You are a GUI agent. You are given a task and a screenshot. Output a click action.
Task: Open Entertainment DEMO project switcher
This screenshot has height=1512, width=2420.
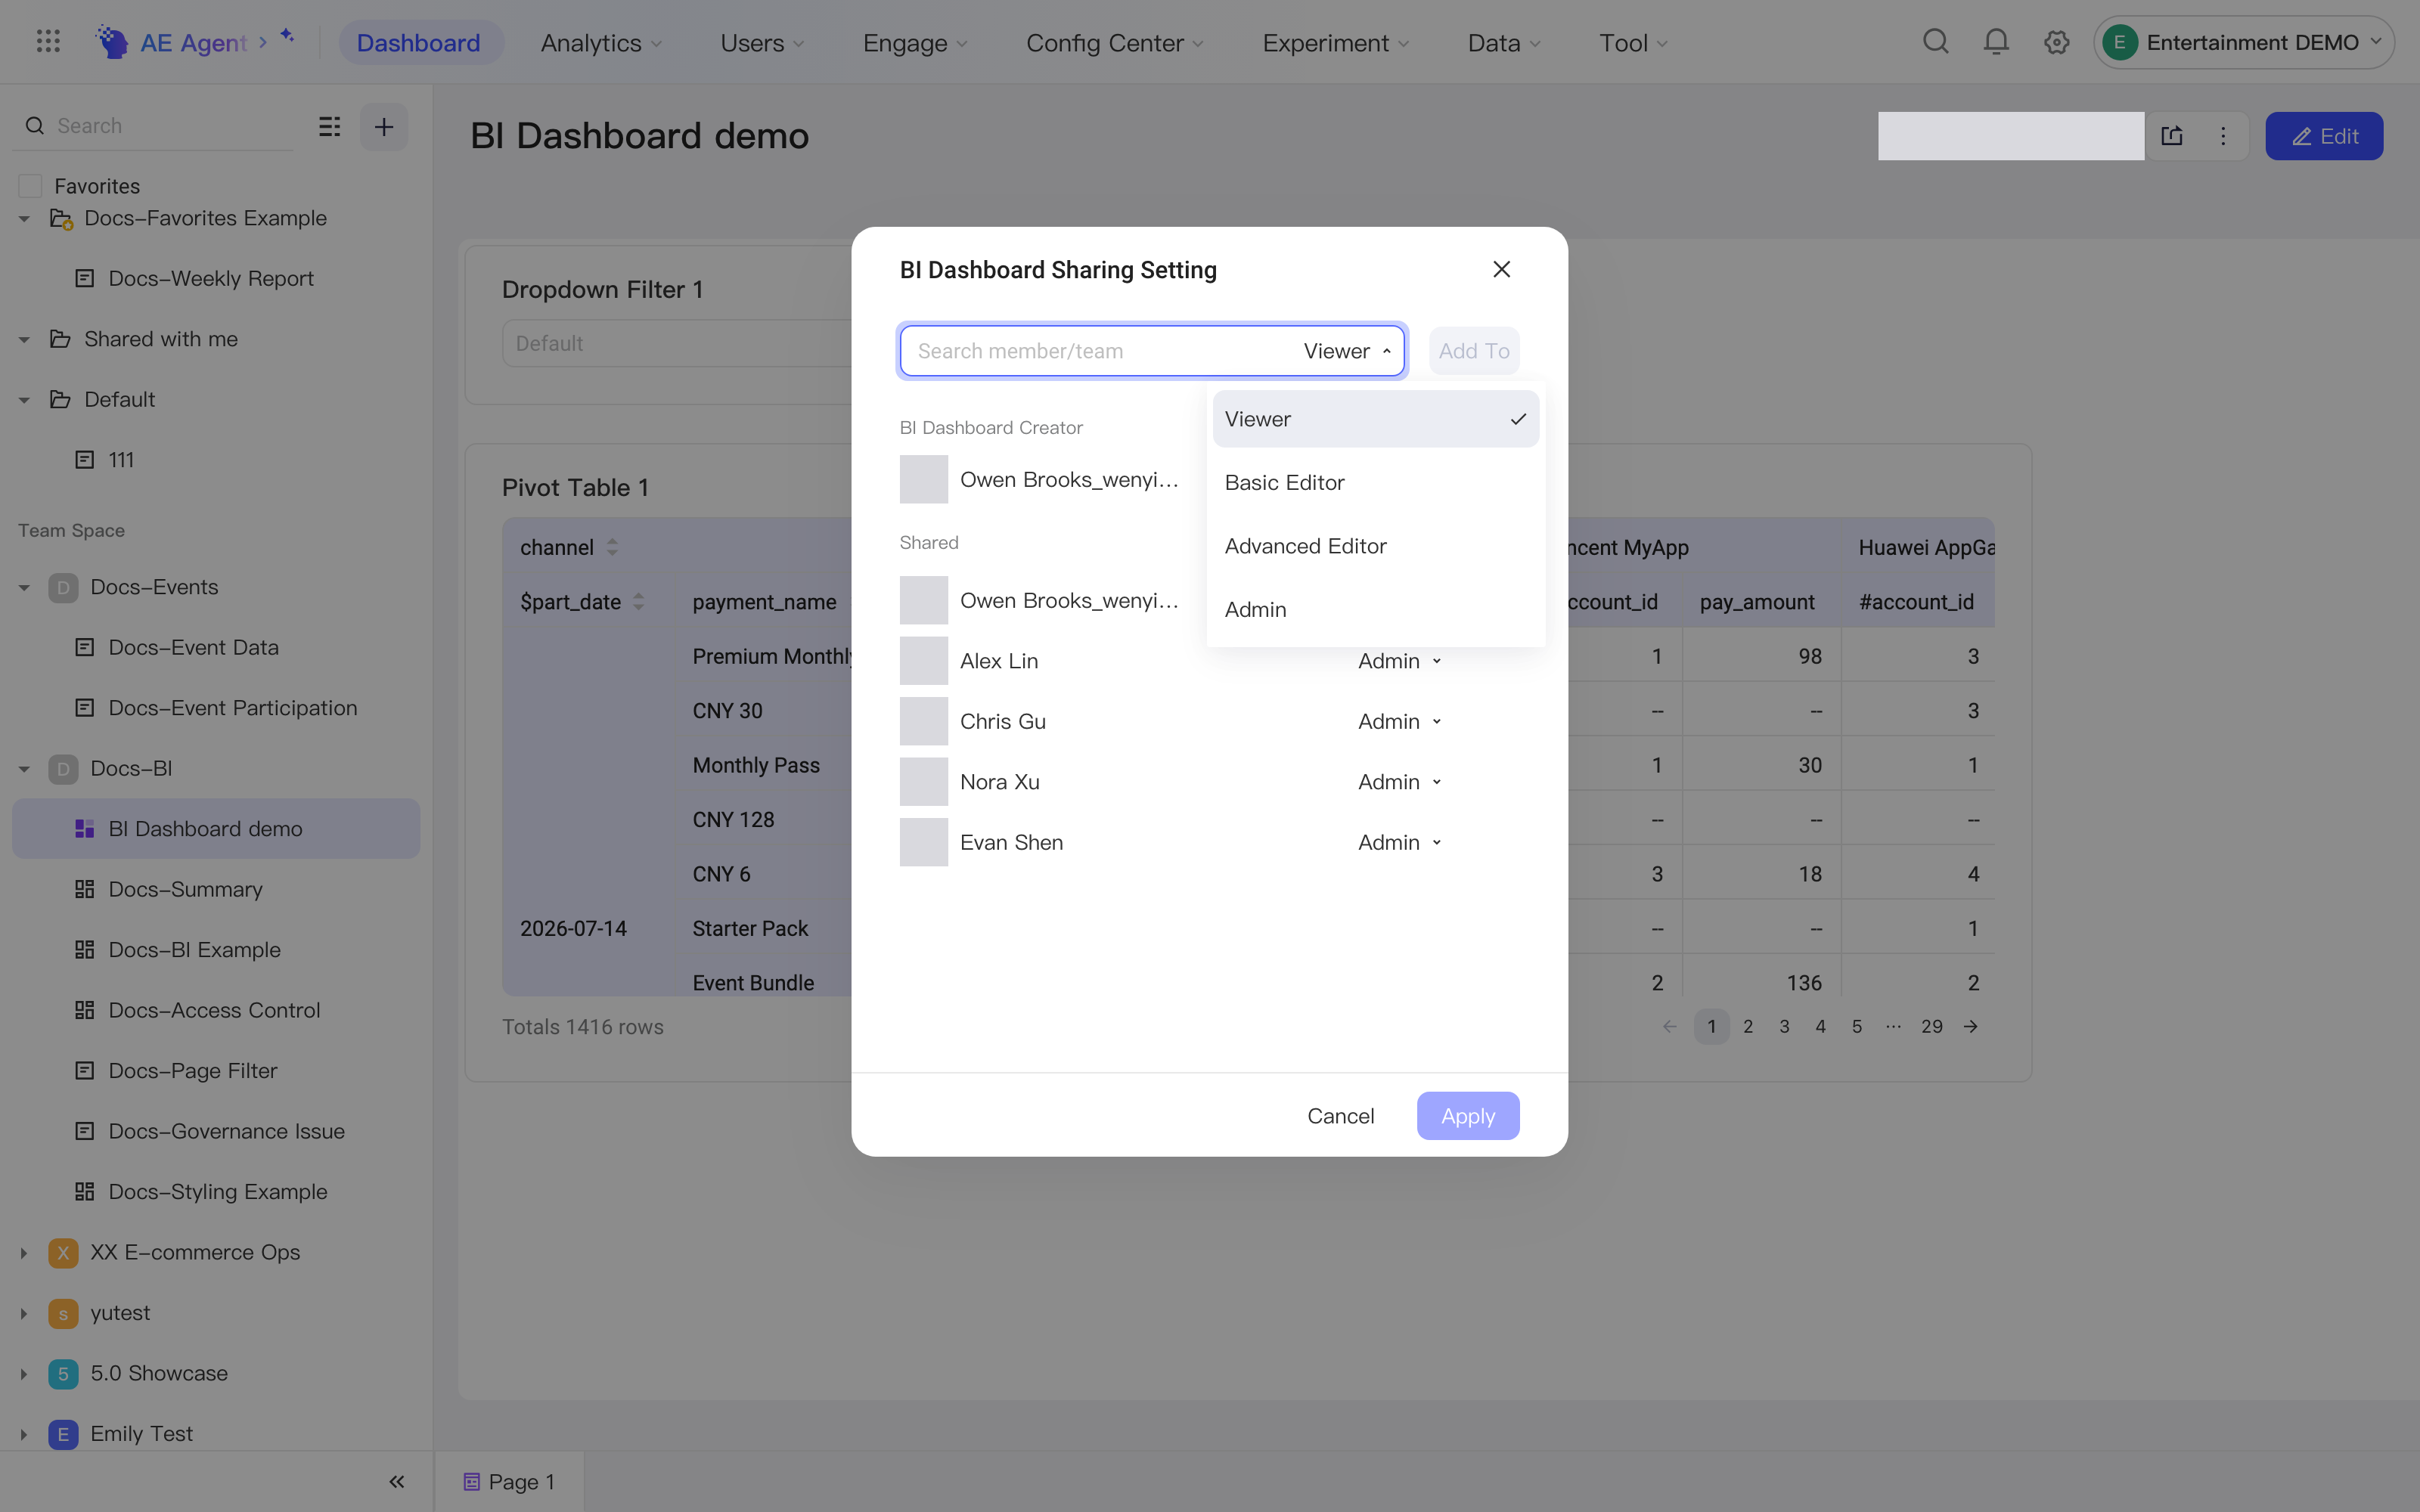(2243, 42)
